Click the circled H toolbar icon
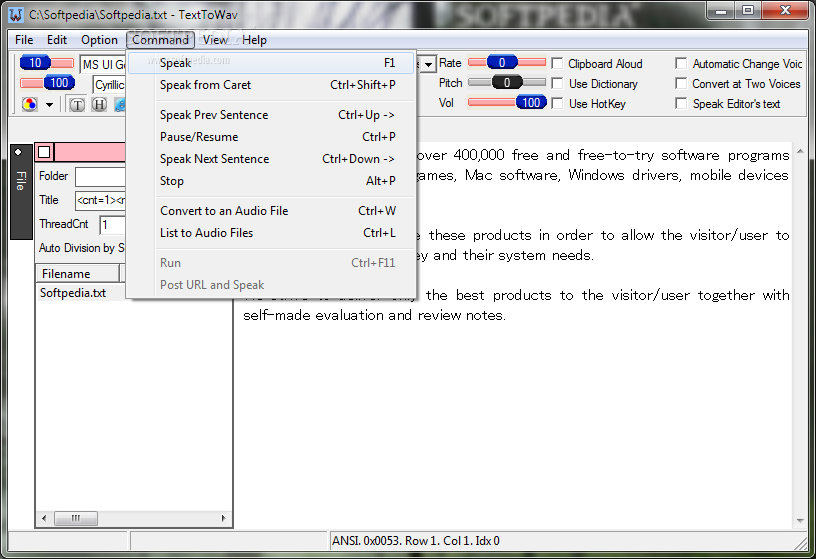This screenshot has height=559, width=816. point(99,105)
